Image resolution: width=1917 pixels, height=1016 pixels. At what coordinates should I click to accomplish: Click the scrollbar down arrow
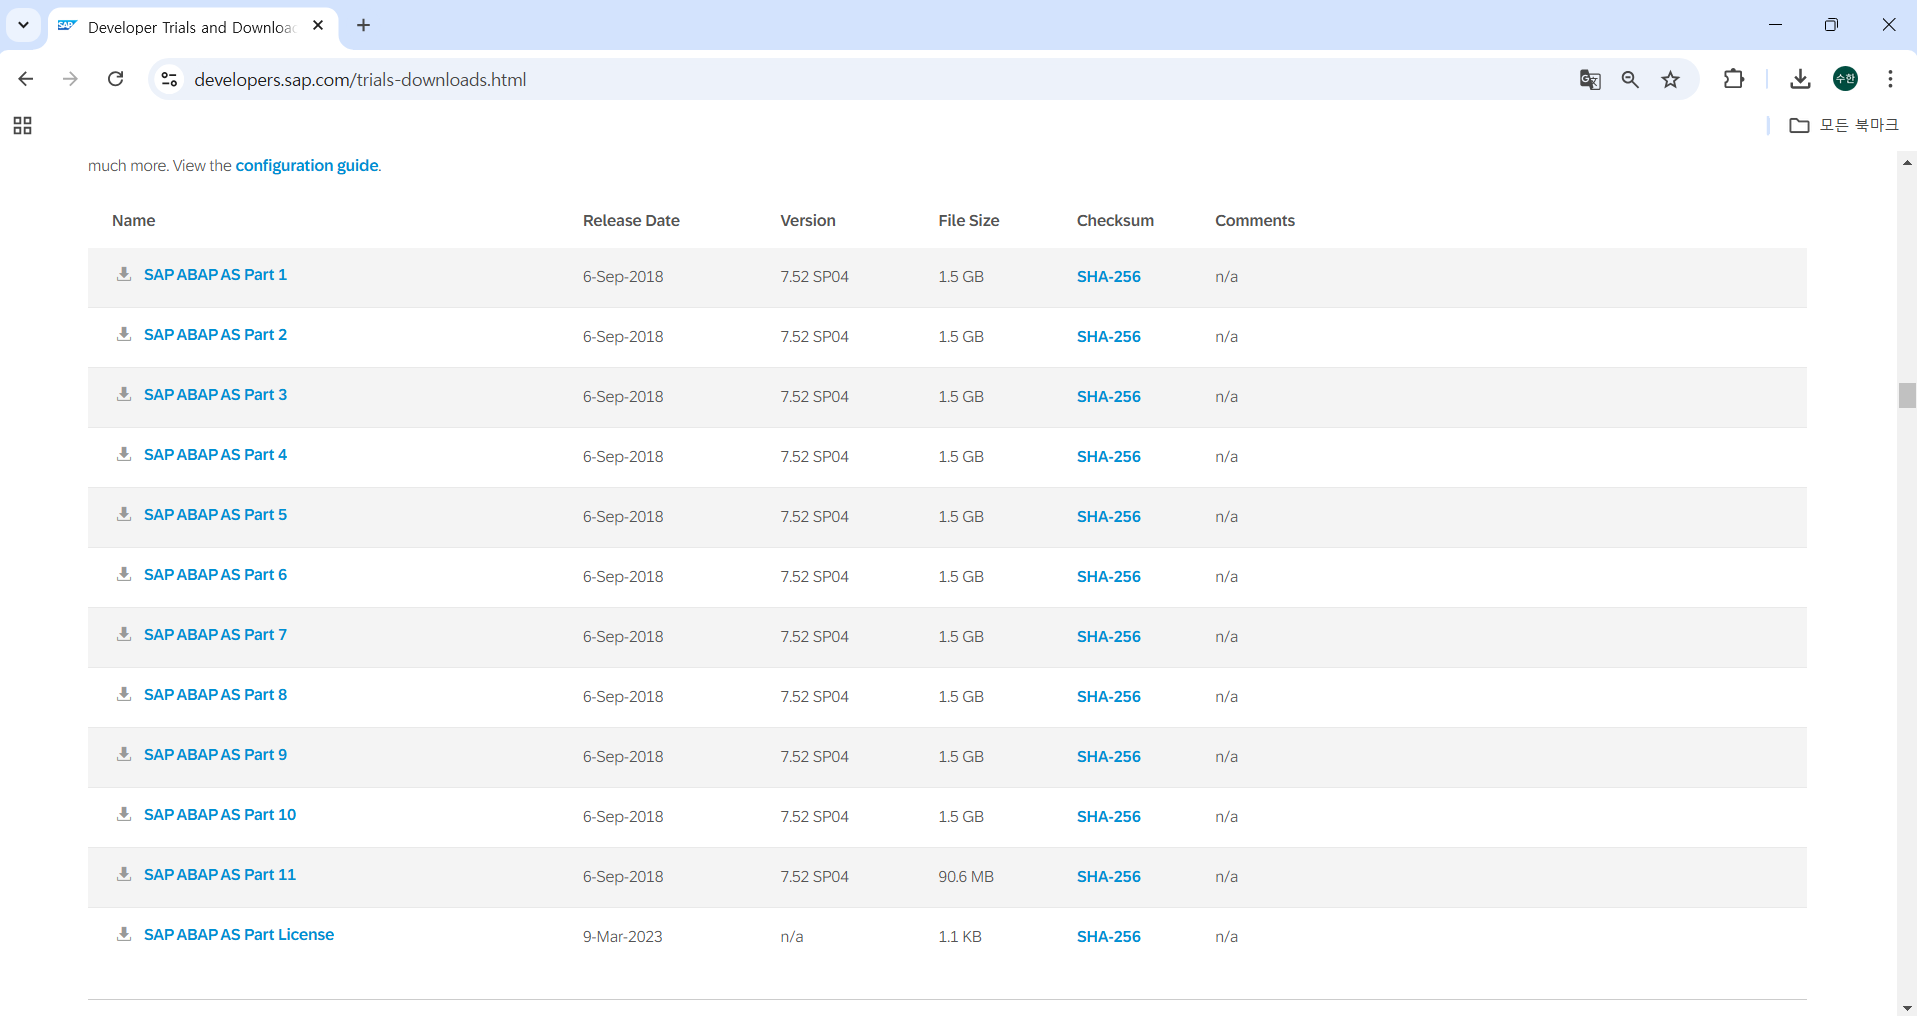point(1907,1007)
